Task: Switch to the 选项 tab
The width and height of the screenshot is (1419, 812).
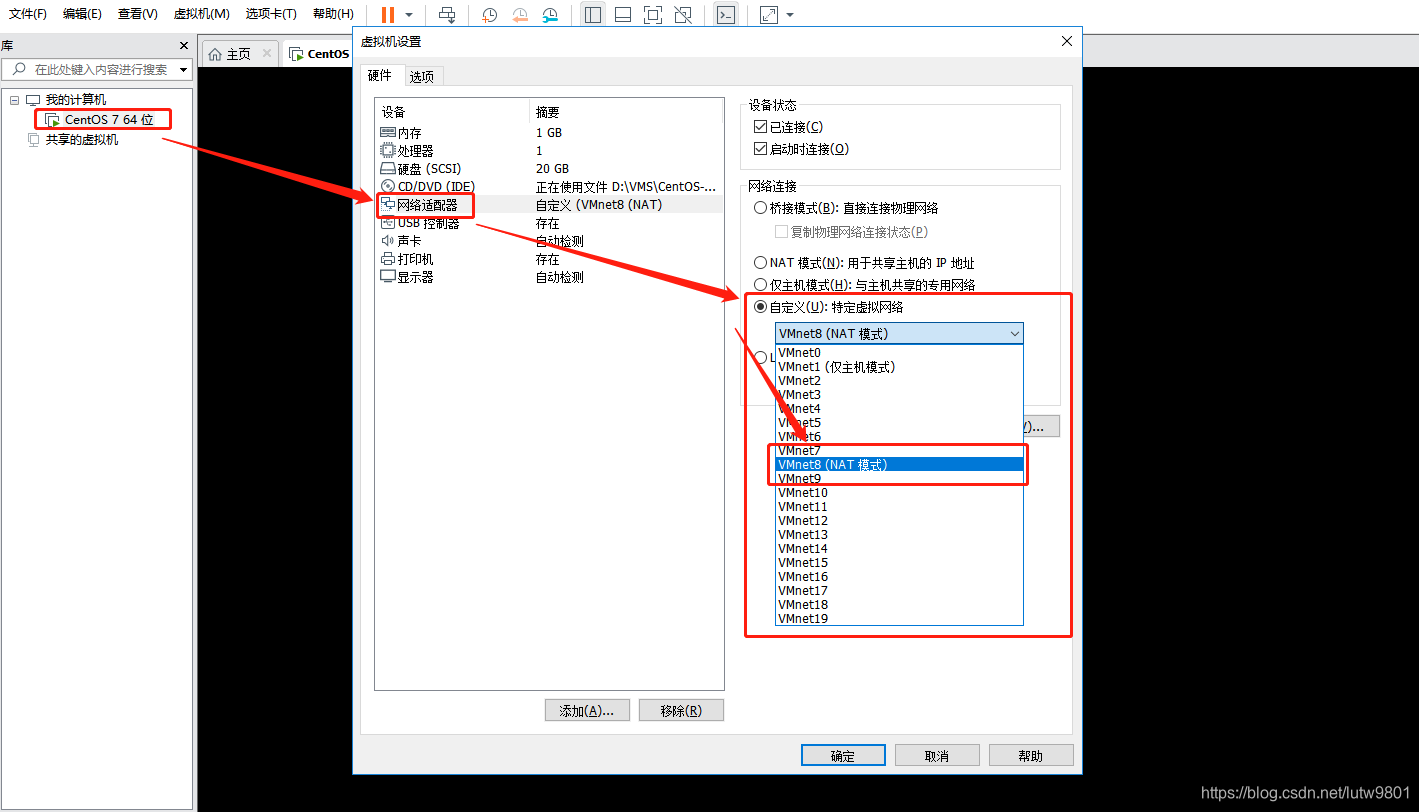Action: [422, 77]
